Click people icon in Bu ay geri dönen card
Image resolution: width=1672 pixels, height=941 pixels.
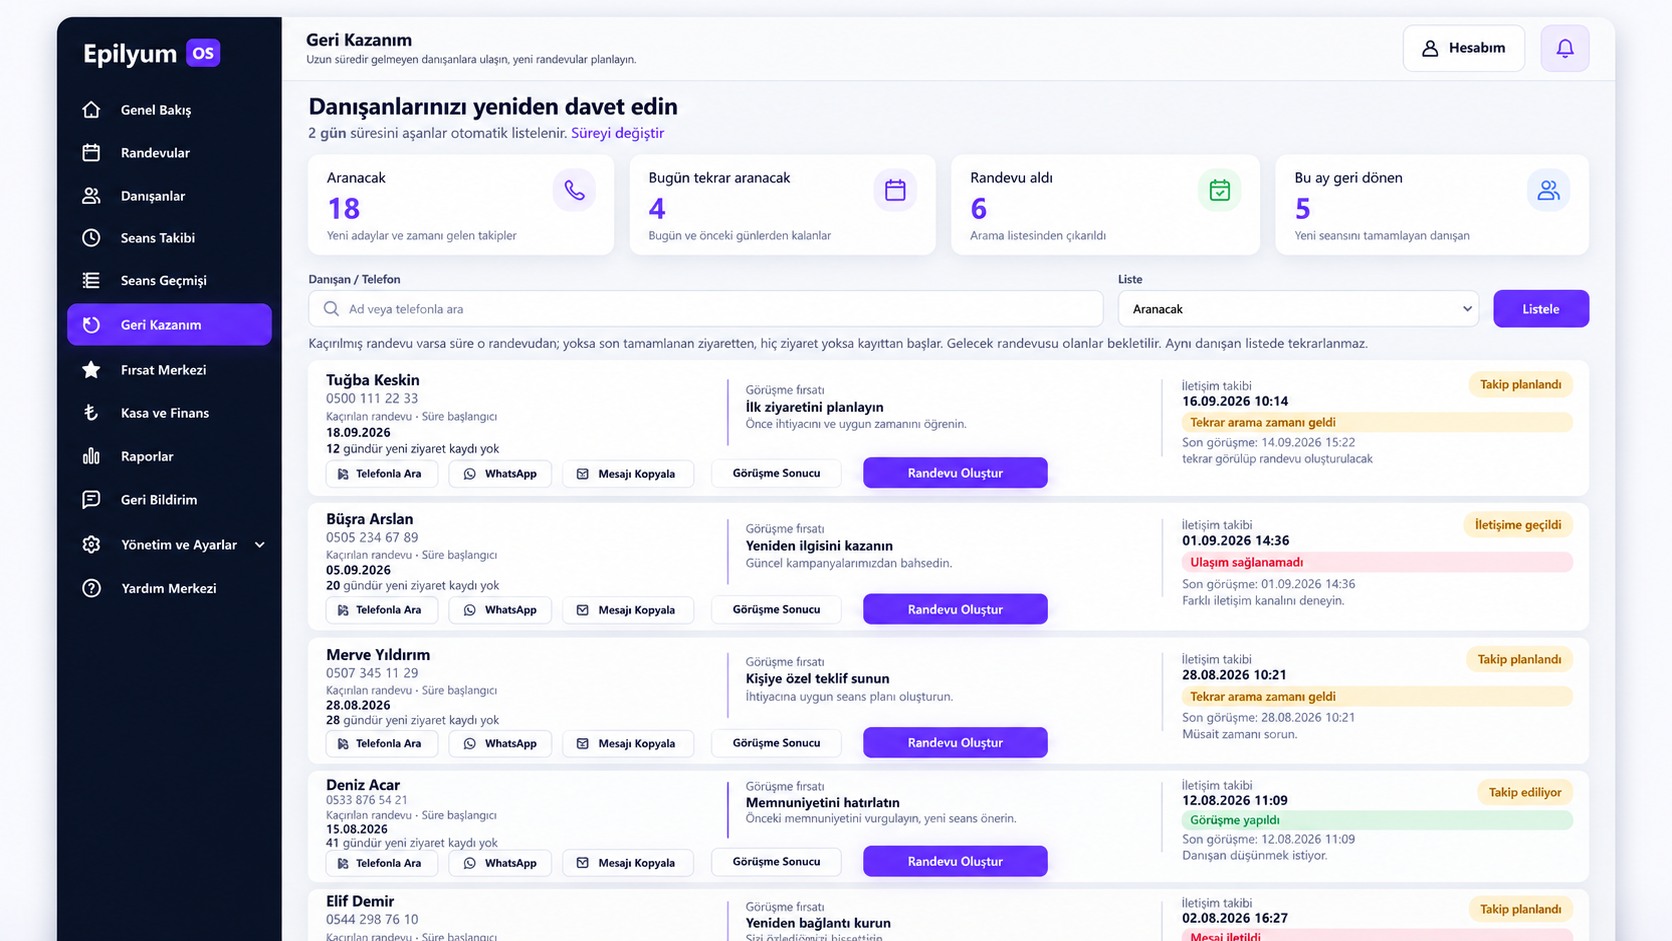(x=1548, y=190)
